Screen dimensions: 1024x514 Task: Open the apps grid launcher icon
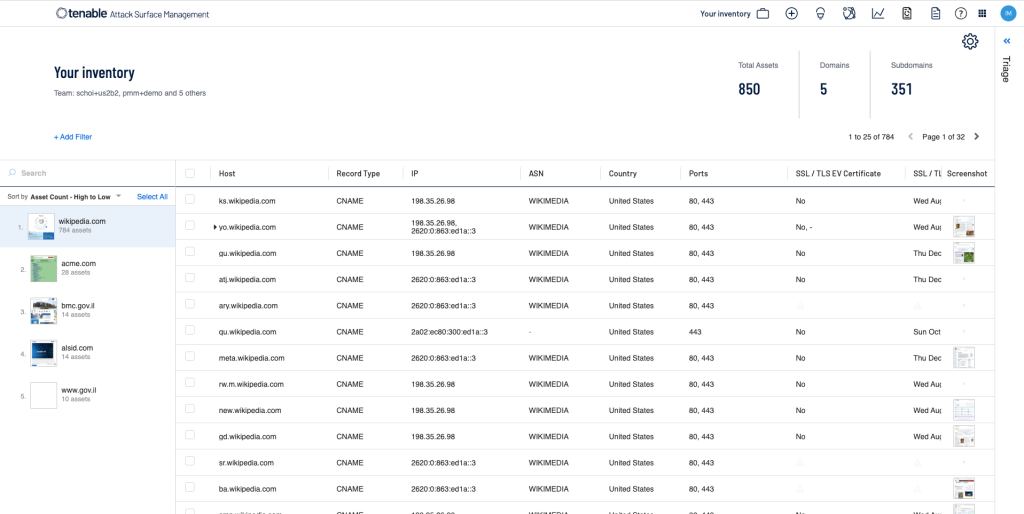tap(982, 14)
